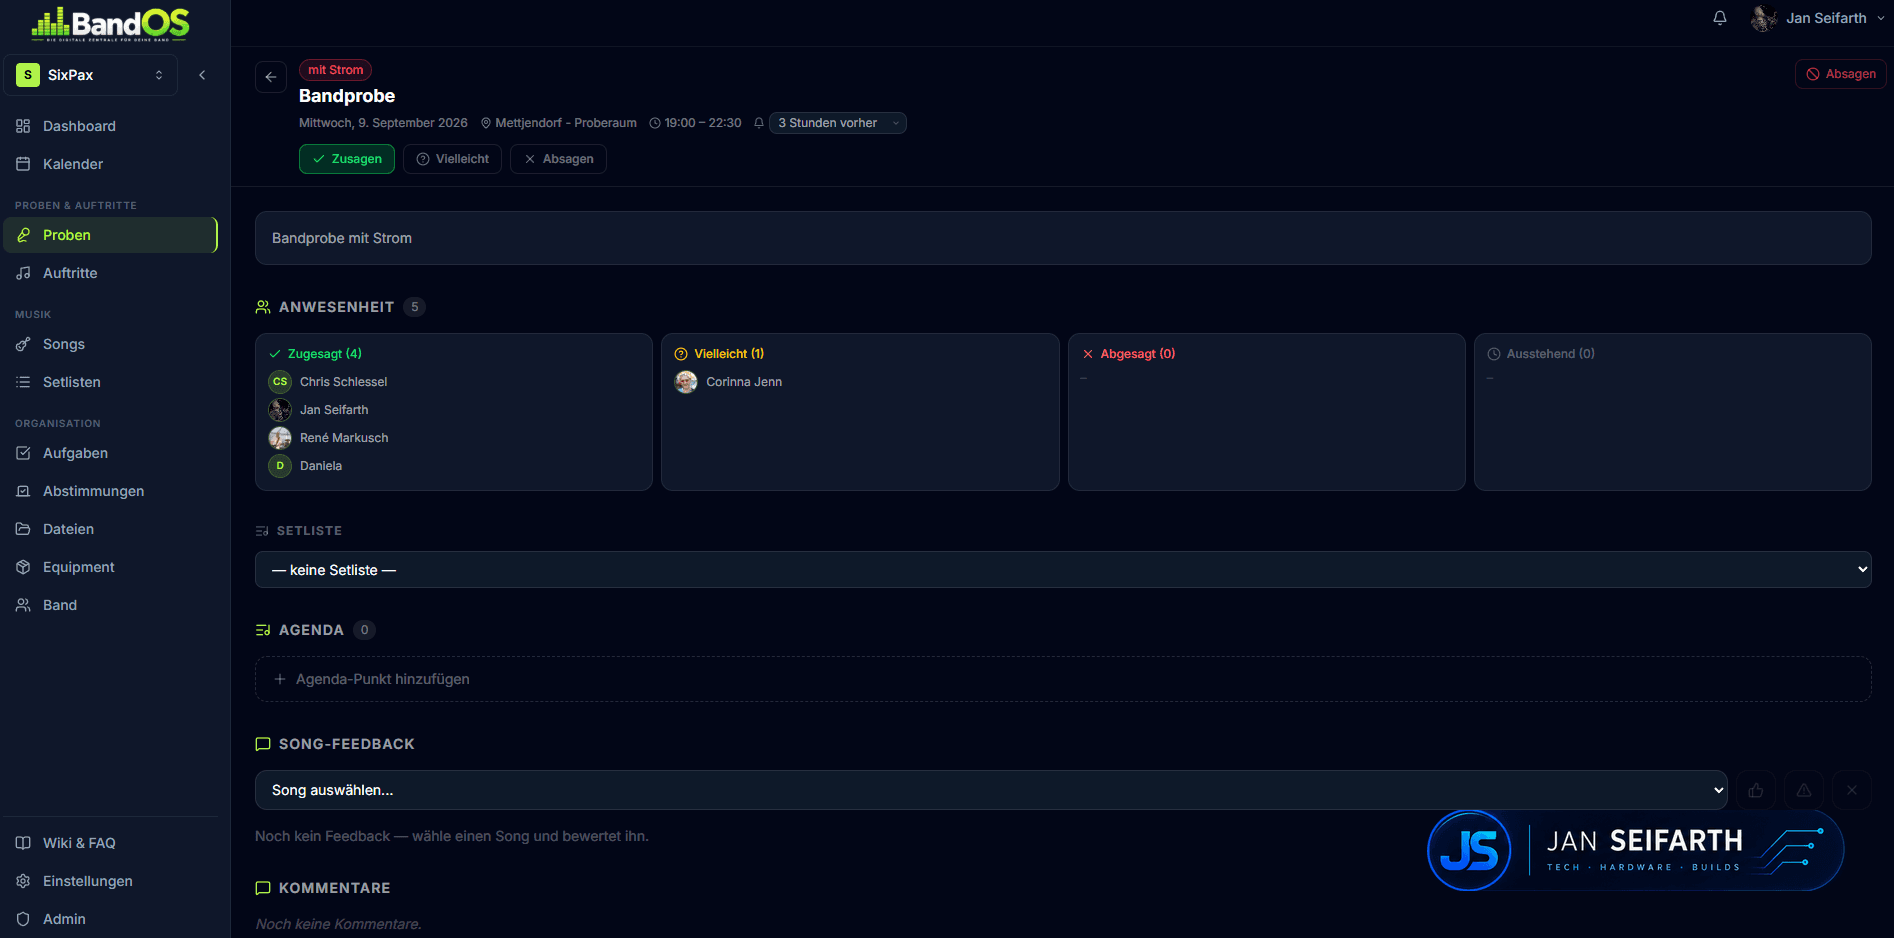The image size is (1894, 938).
Task: Click the BandOS logo
Action: pyautogui.click(x=110, y=23)
